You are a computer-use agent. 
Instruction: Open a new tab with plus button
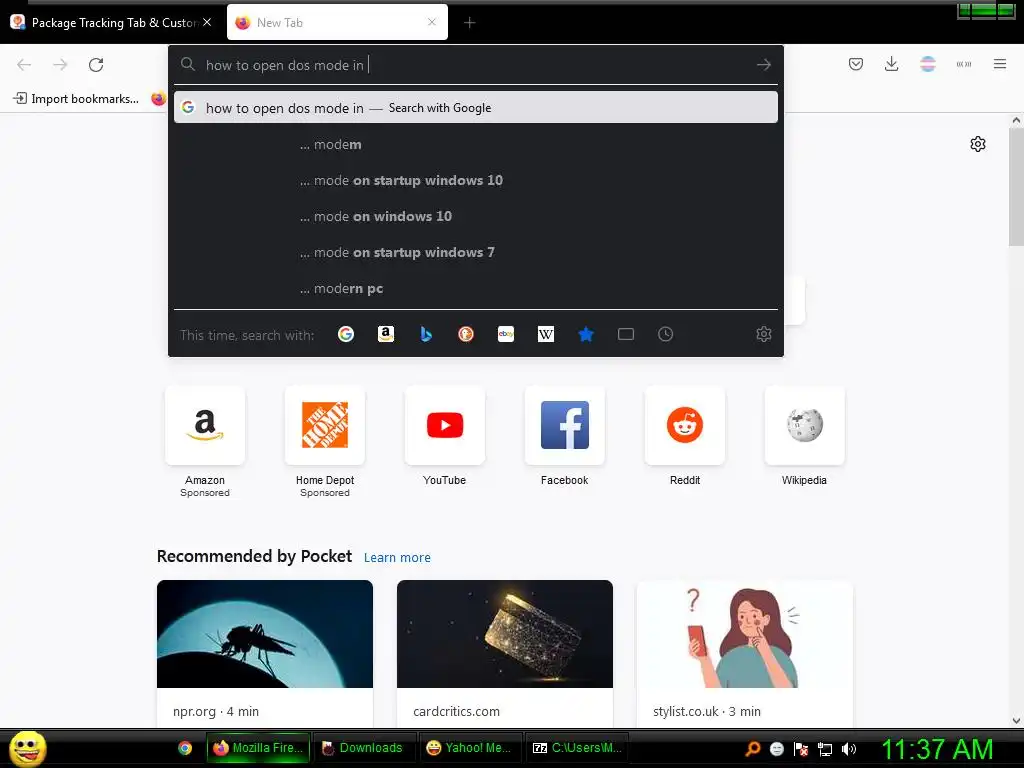click(469, 23)
